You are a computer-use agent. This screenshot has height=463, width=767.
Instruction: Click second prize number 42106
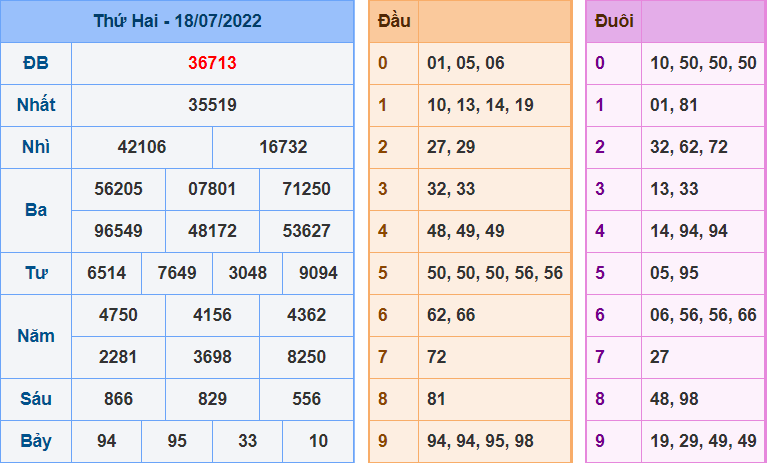point(142,147)
